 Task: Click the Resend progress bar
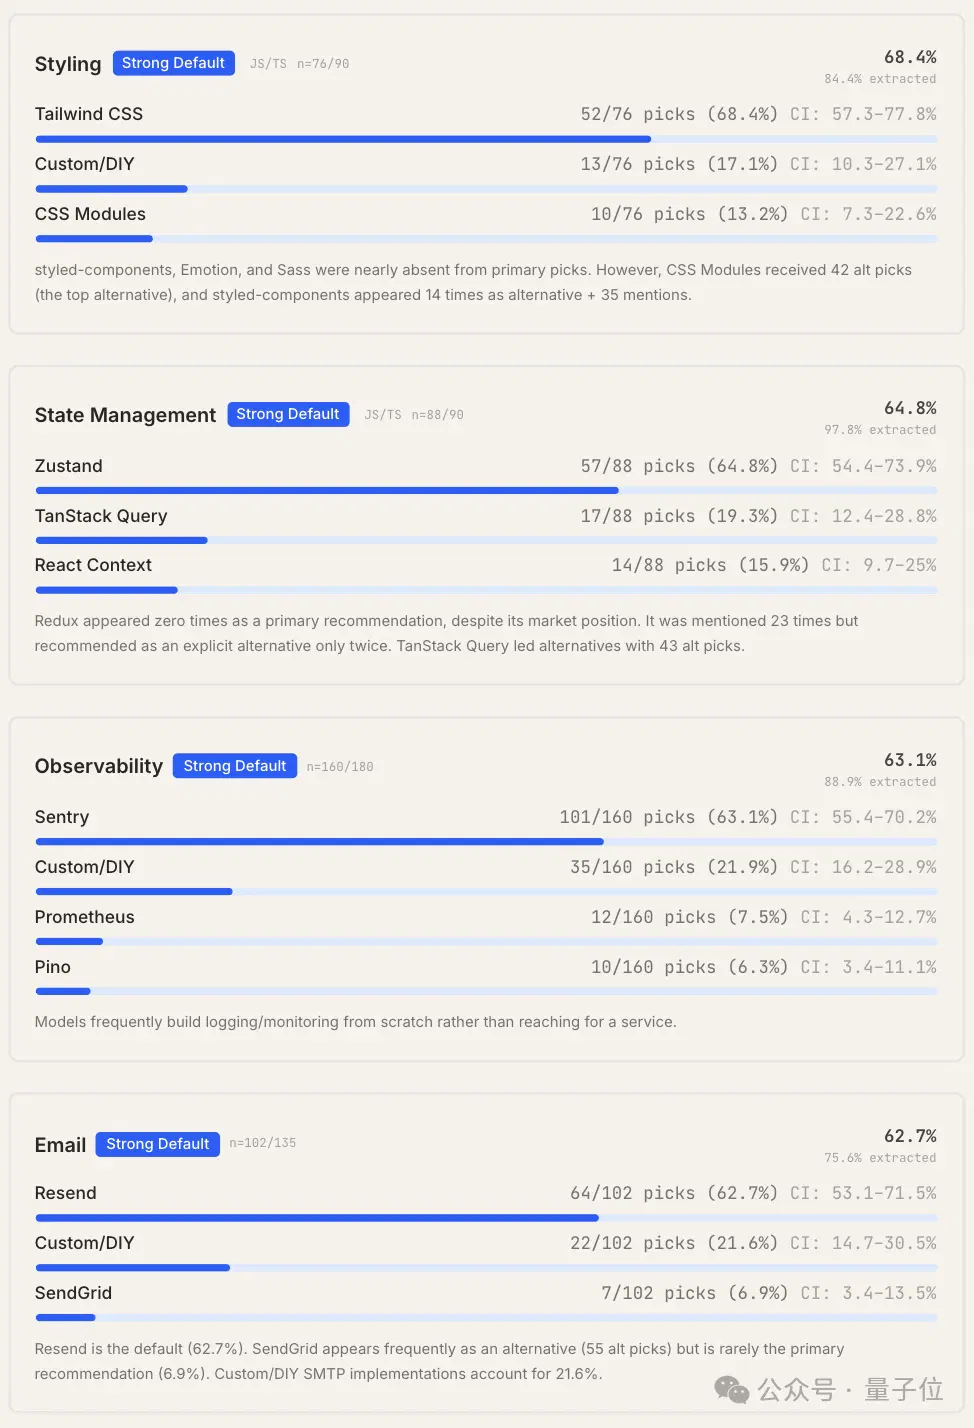coord(486,1218)
